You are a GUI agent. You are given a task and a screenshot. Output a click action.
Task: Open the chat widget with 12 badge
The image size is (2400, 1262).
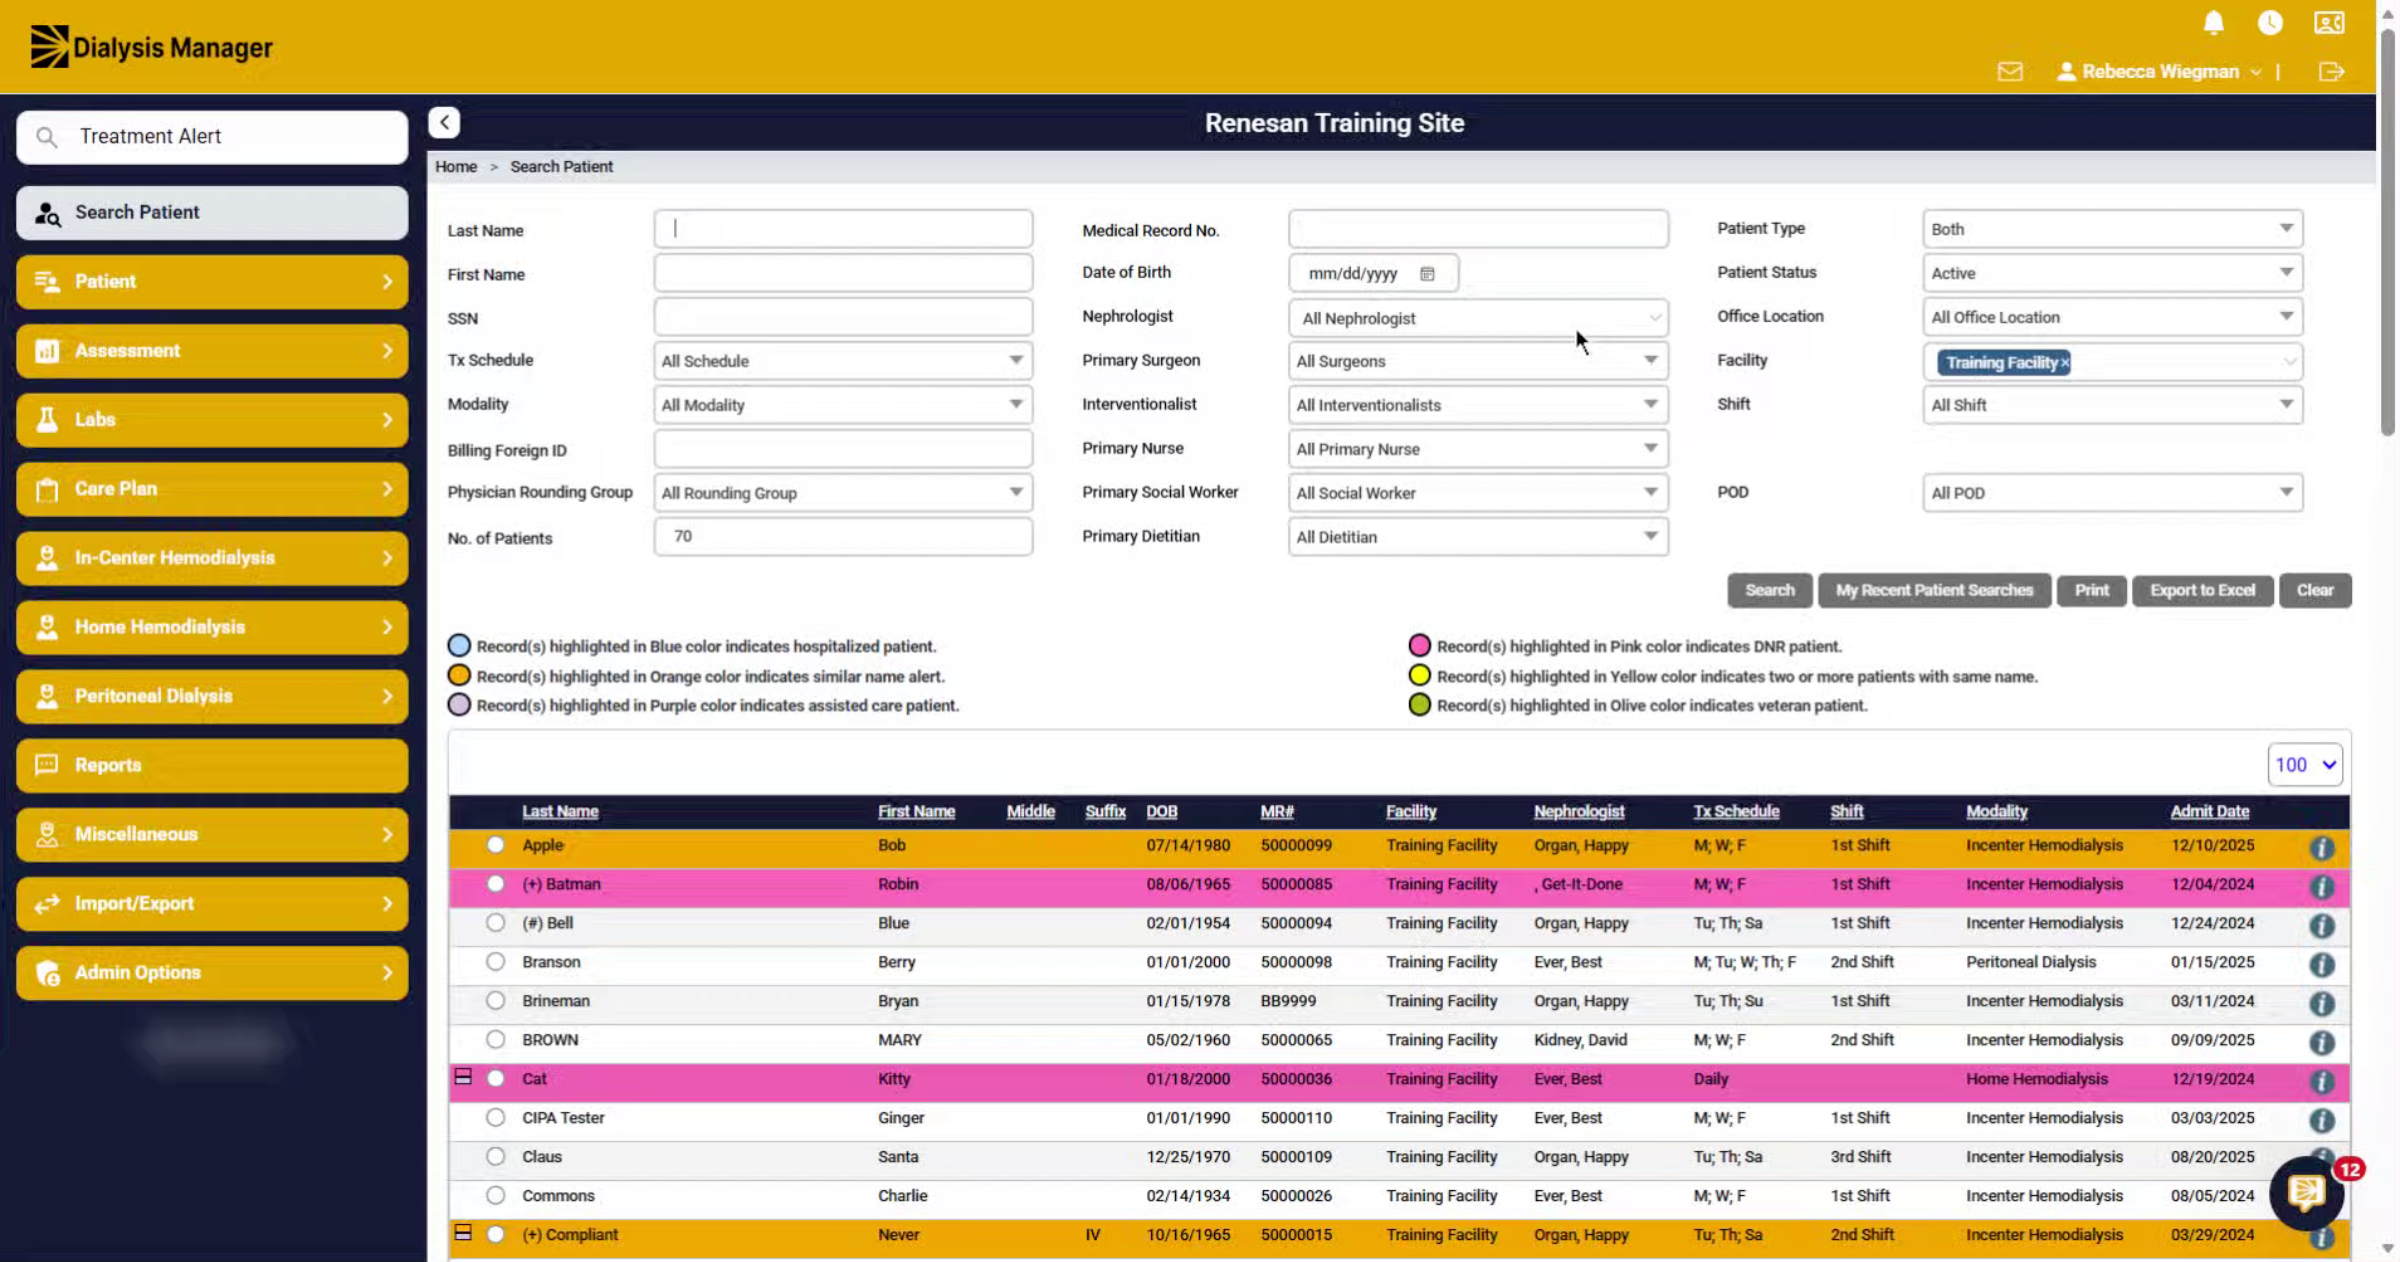click(x=2307, y=1192)
